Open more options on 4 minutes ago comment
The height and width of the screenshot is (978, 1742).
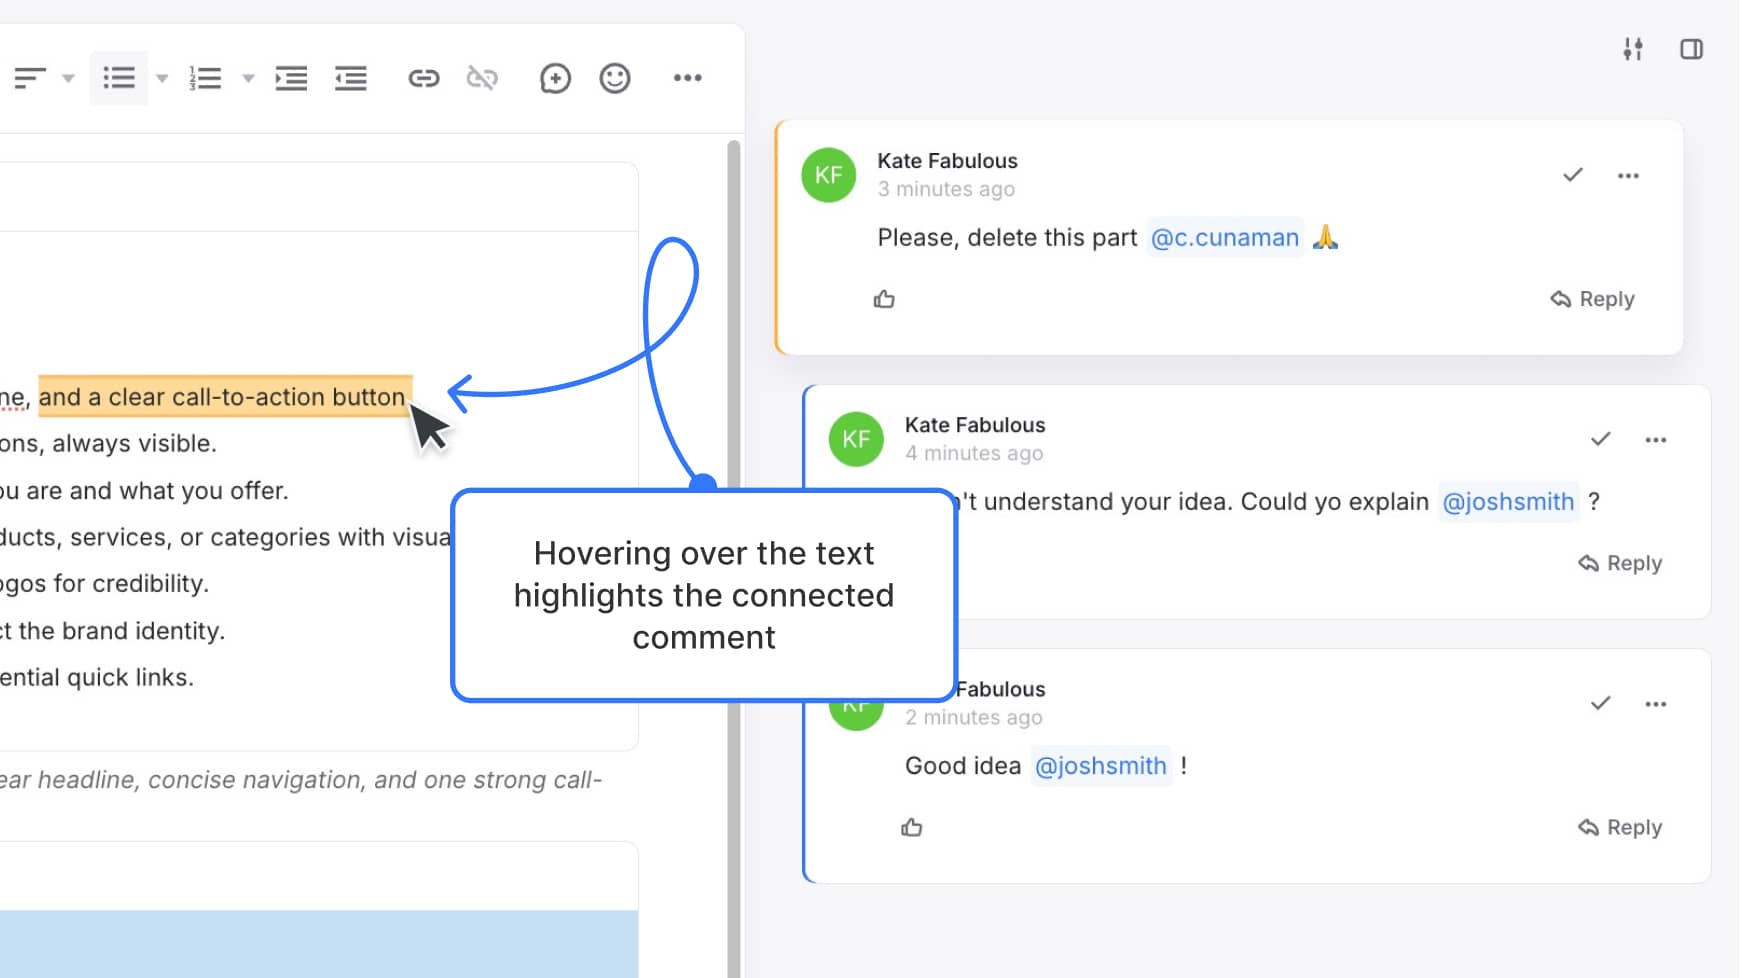1656,440
